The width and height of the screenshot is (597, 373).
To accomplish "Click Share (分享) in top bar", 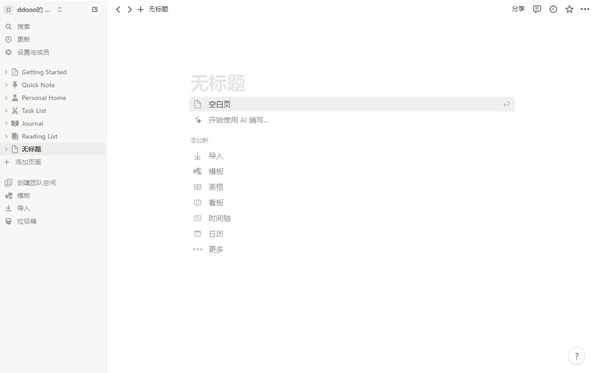I will coord(518,9).
